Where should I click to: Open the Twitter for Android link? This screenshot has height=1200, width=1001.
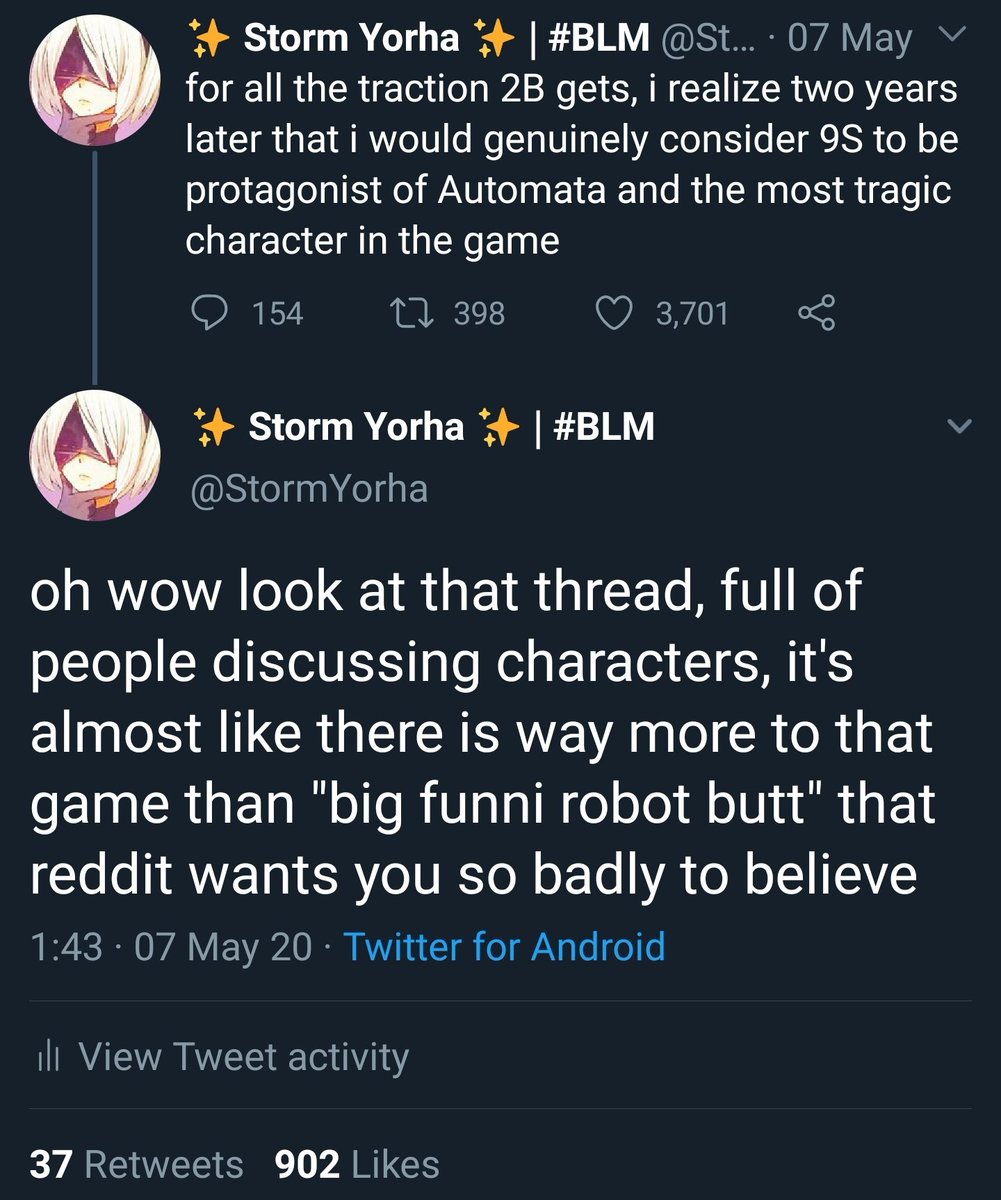point(504,946)
